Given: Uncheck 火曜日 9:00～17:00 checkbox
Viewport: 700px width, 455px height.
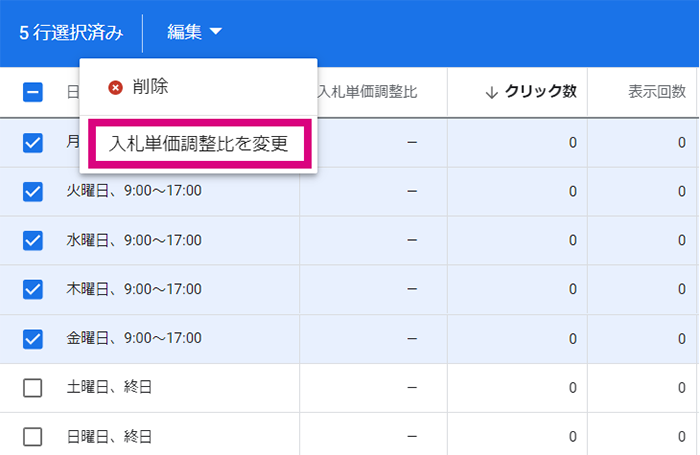Looking at the screenshot, I should [x=33, y=192].
